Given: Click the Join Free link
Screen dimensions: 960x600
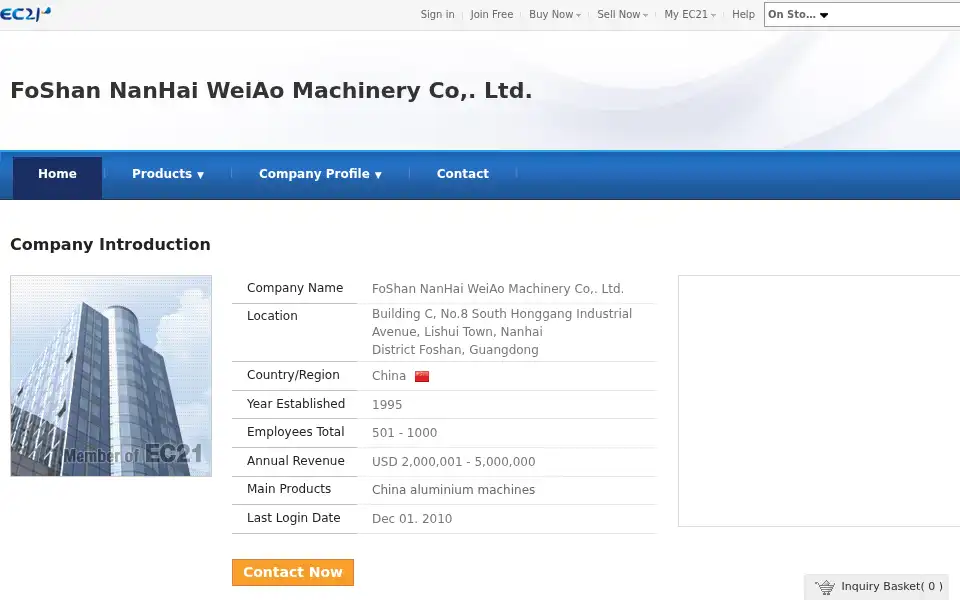Looking at the screenshot, I should point(492,14).
